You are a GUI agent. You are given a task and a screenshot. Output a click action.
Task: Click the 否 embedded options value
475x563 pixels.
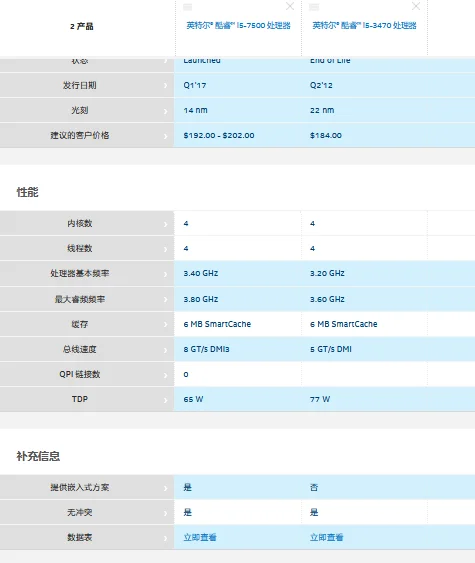coord(314,487)
